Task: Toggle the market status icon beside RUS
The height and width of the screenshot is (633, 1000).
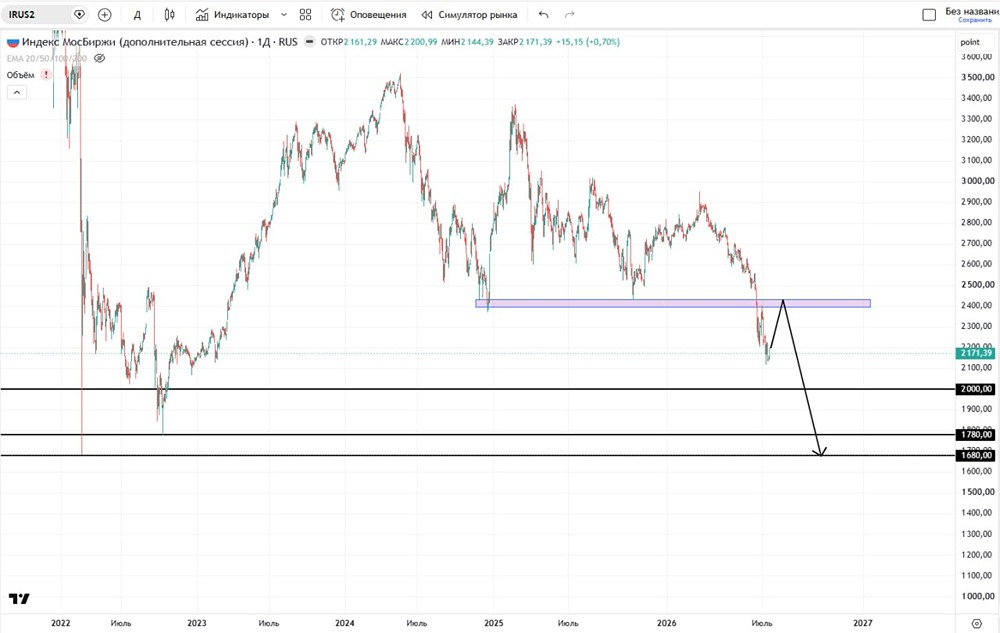Action: [x=309, y=42]
